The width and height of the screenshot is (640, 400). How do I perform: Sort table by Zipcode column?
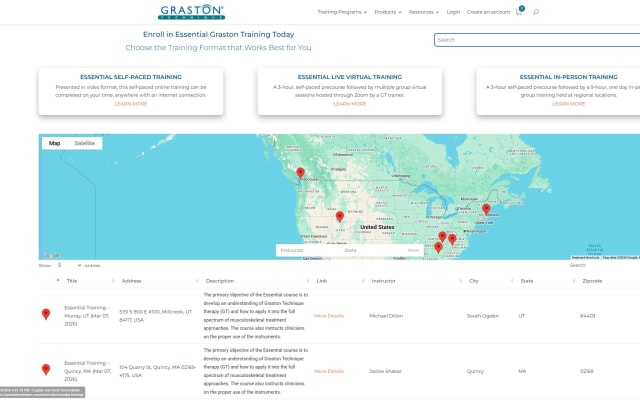[592, 281]
